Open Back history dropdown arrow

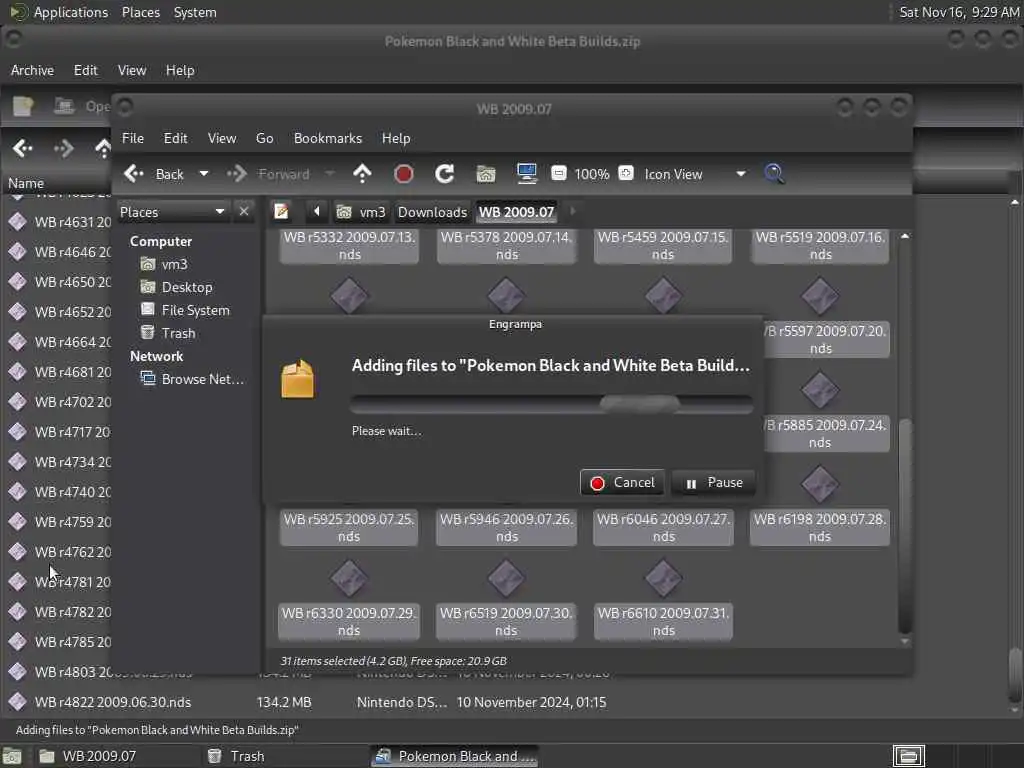click(204, 174)
